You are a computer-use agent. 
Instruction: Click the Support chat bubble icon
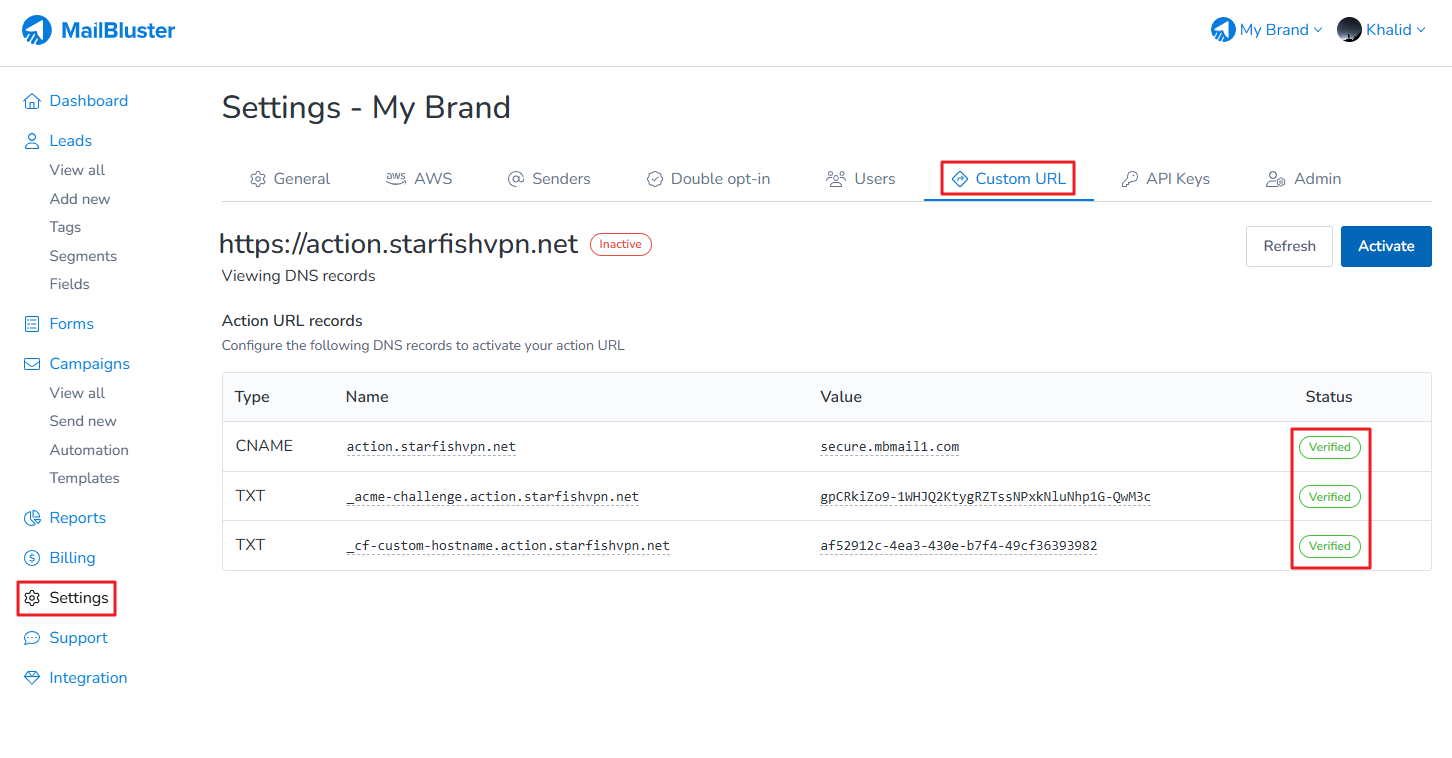click(x=32, y=638)
